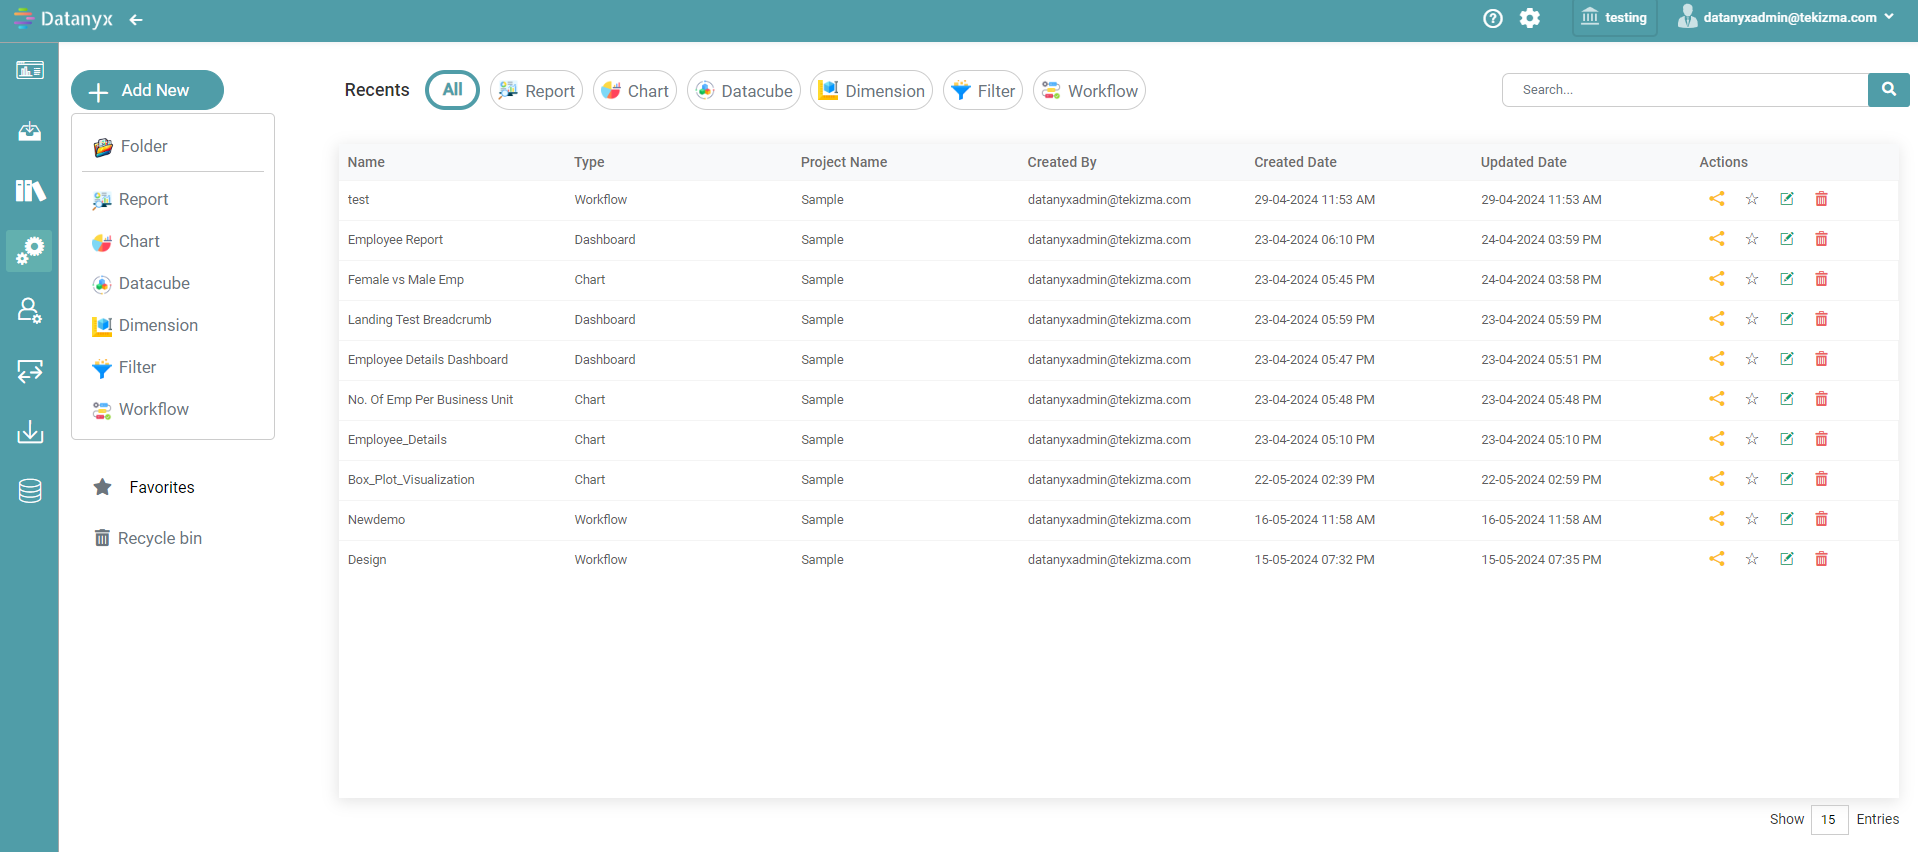
Task: Click the search magnifier button
Action: click(1888, 90)
